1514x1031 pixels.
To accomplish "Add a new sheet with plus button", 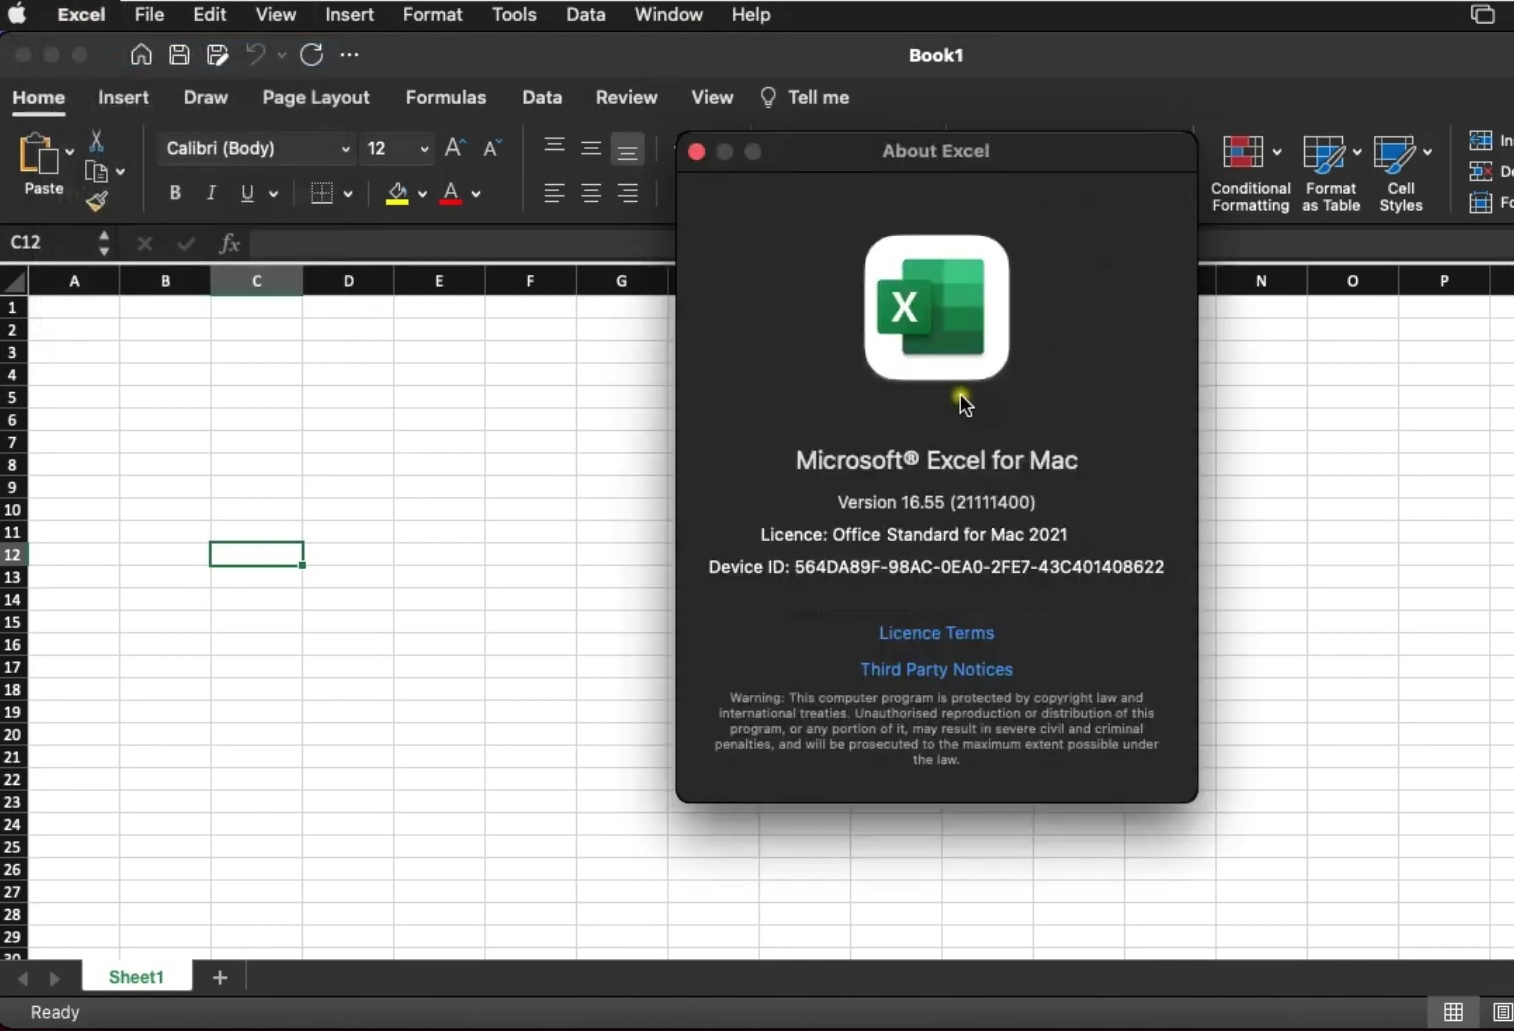I will coord(220,977).
